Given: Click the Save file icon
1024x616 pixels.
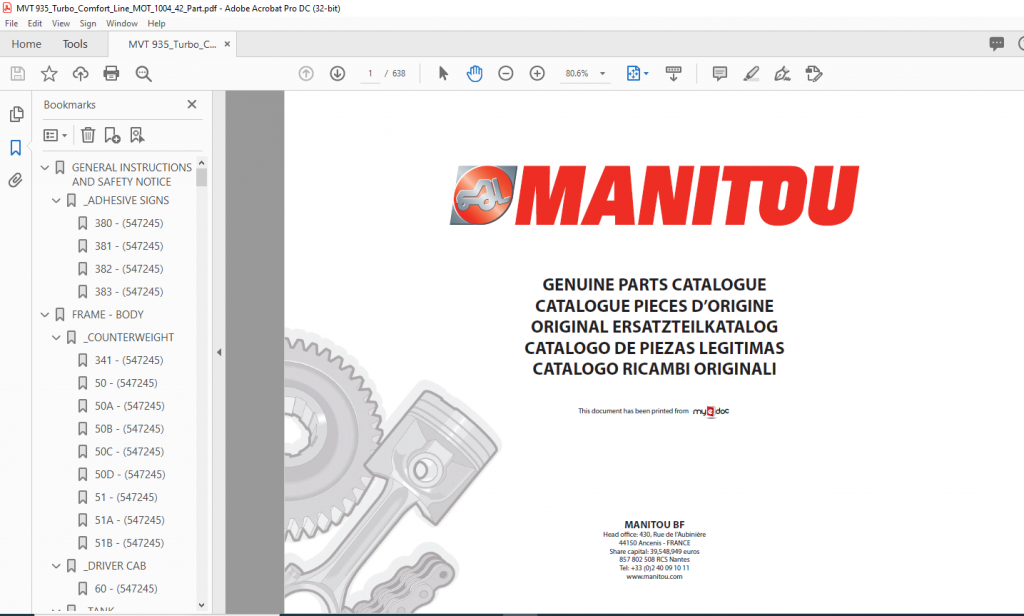Looking at the screenshot, I should click(x=18, y=73).
